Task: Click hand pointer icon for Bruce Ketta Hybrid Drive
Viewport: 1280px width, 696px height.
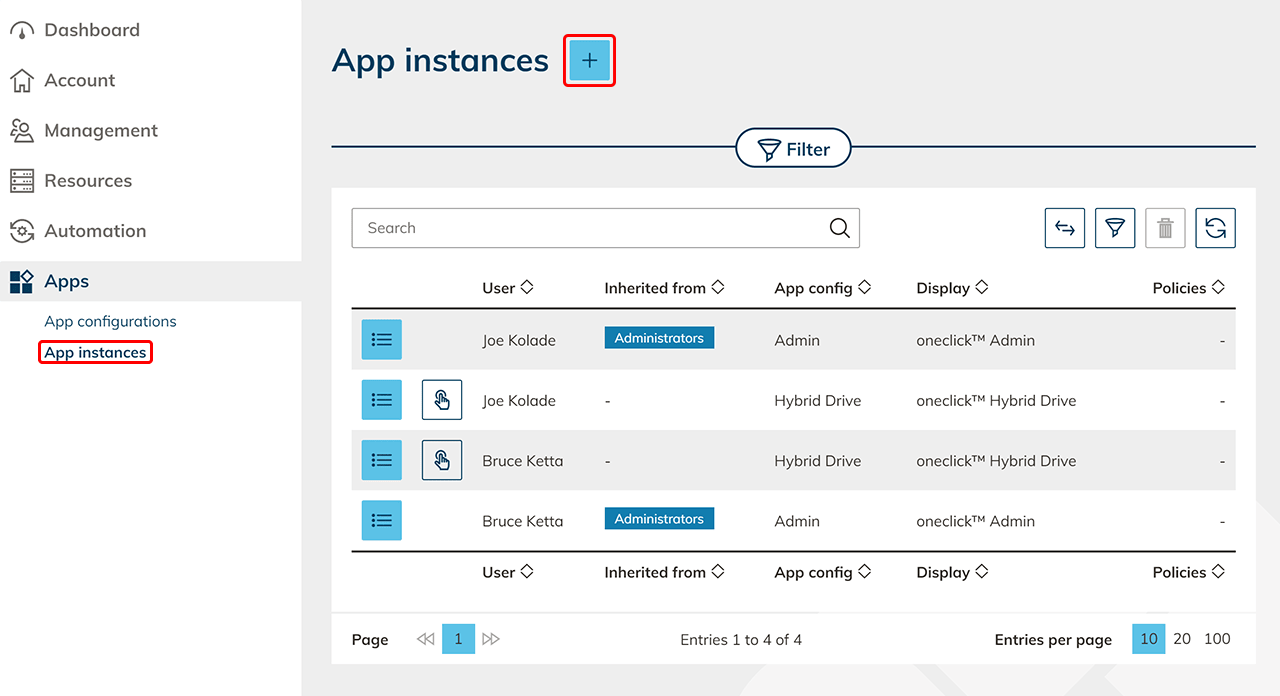Action: (x=442, y=460)
